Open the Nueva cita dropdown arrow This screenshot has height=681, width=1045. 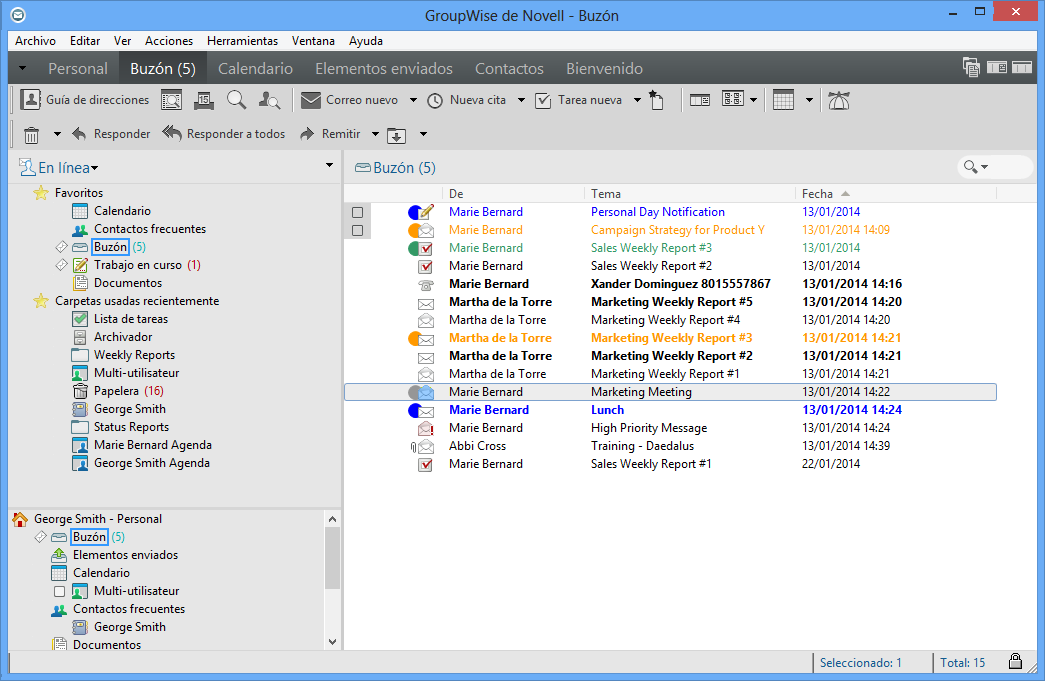pyautogui.click(x=521, y=101)
